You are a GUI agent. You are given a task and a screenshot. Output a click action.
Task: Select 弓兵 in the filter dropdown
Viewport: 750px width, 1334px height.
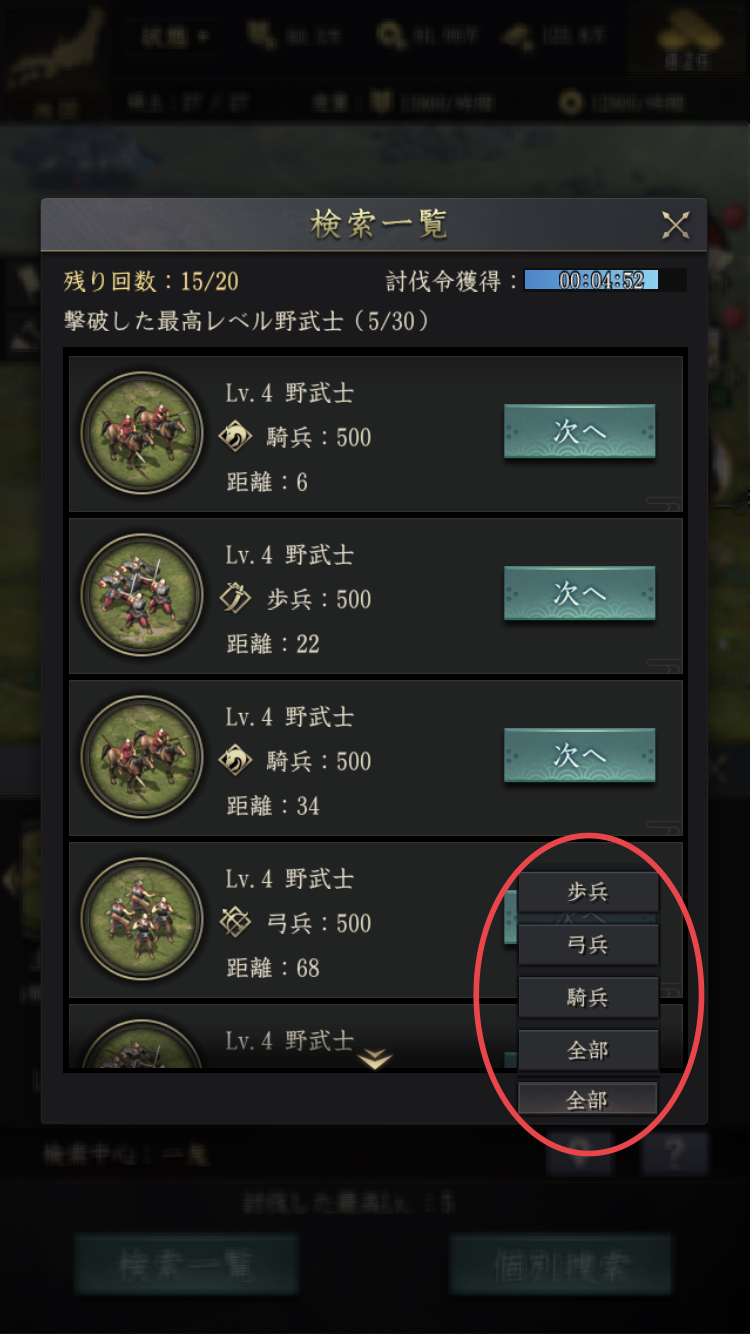point(588,945)
